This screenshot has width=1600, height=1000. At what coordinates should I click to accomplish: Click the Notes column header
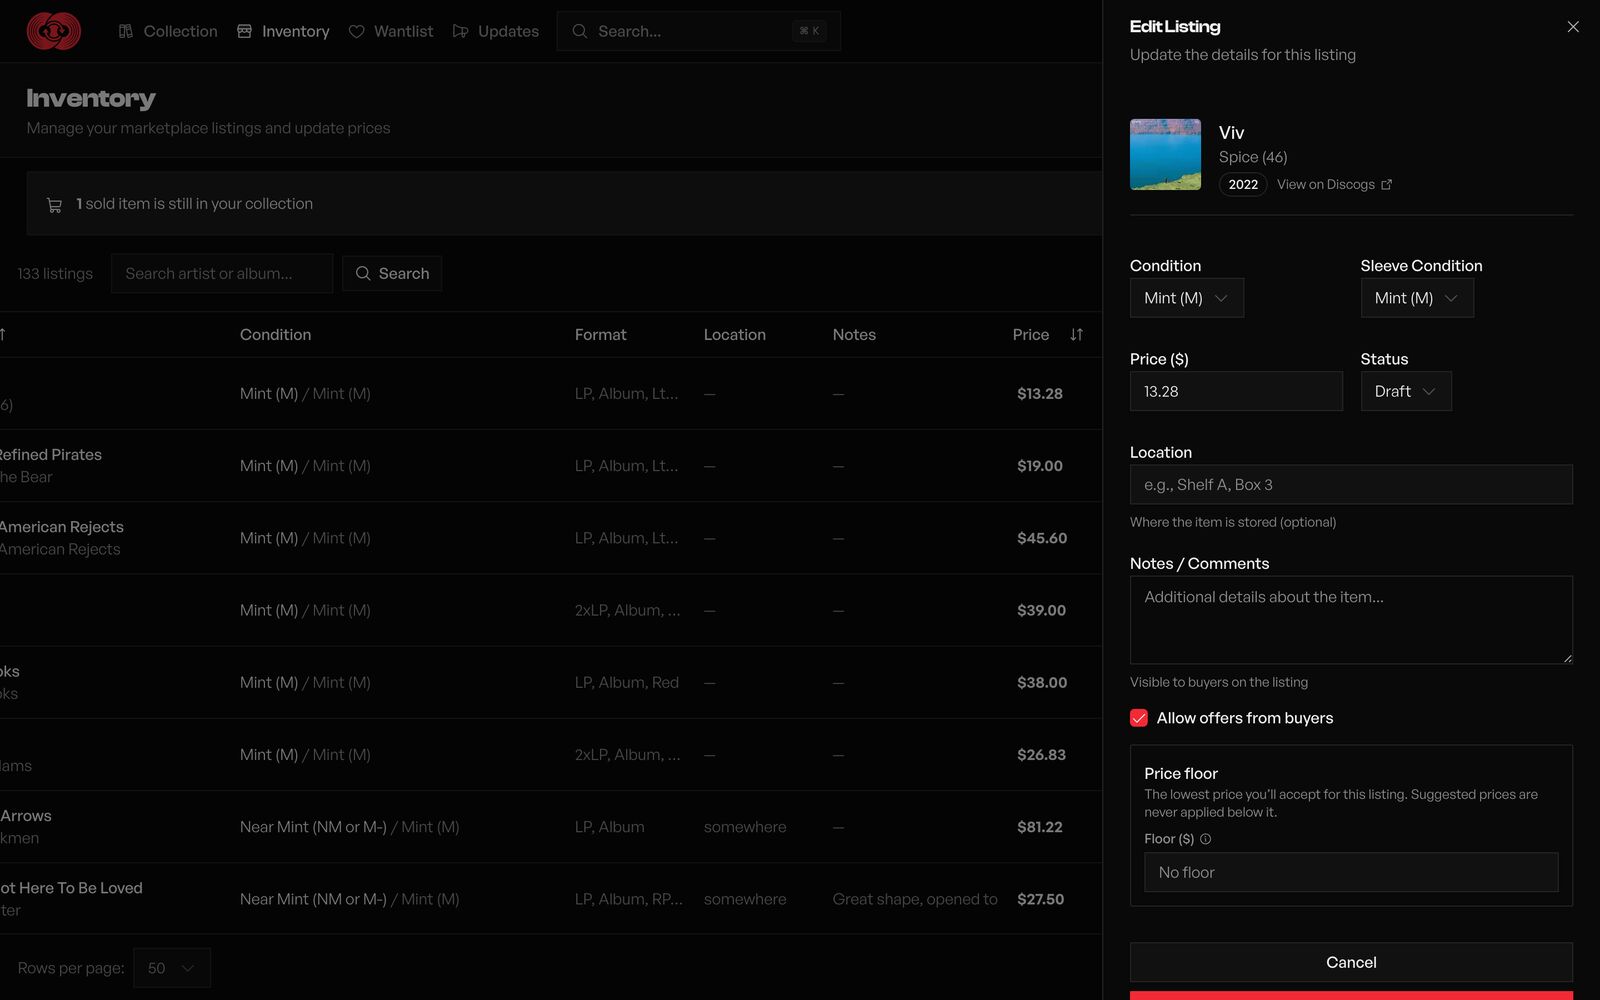pyautogui.click(x=854, y=334)
